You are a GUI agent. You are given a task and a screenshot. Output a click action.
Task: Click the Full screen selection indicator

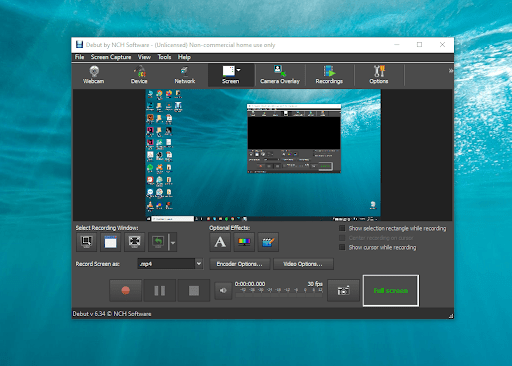[x=391, y=290]
